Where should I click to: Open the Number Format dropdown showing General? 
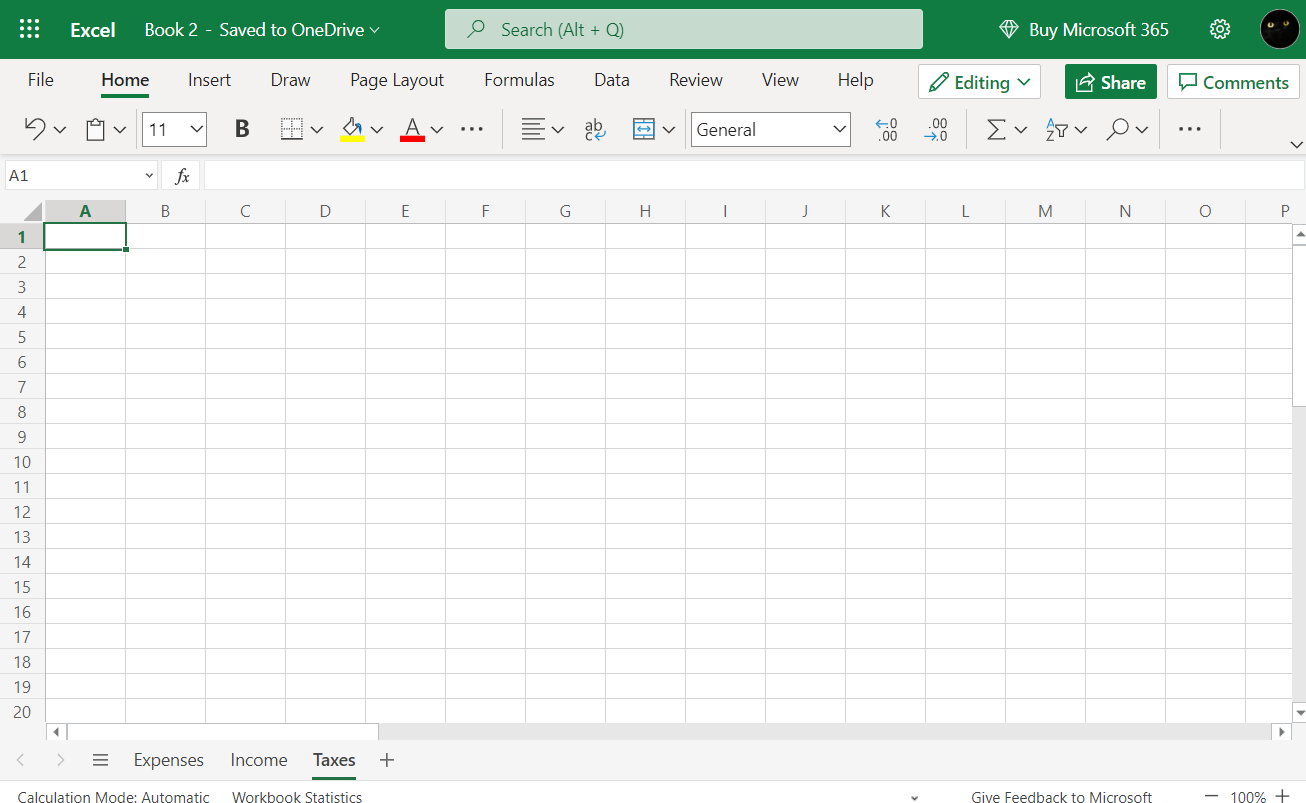pyautogui.click(x=770, y=129)
